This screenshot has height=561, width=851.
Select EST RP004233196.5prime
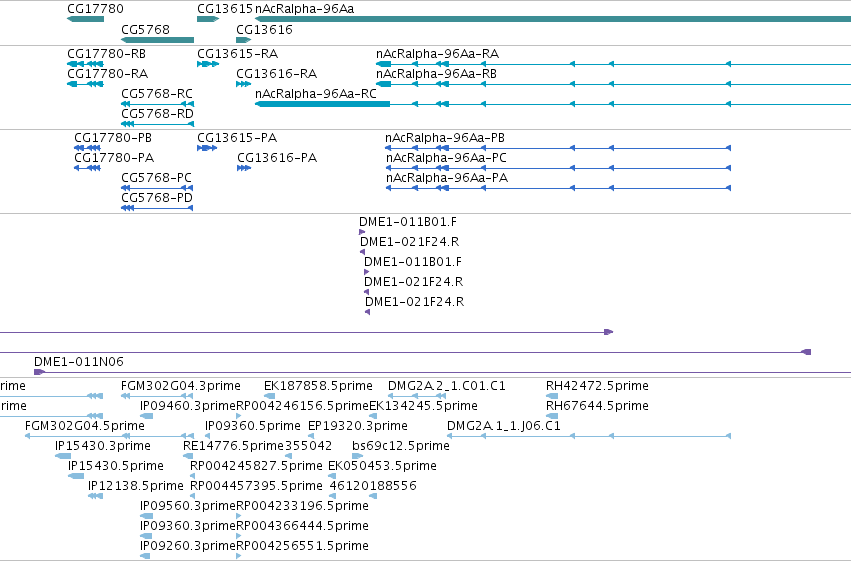(302, 506)
